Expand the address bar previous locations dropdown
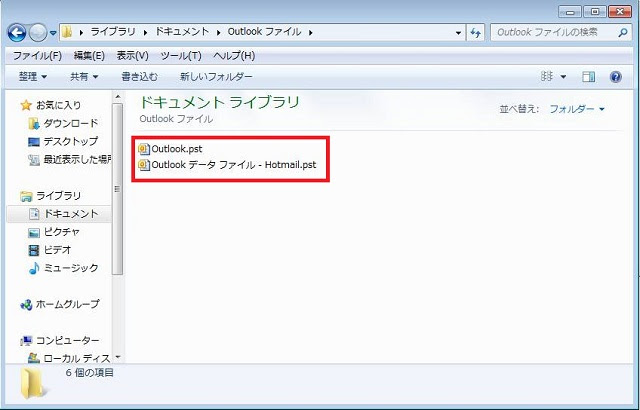This screenshot has height=410, width=640. [x=458, y=33]
